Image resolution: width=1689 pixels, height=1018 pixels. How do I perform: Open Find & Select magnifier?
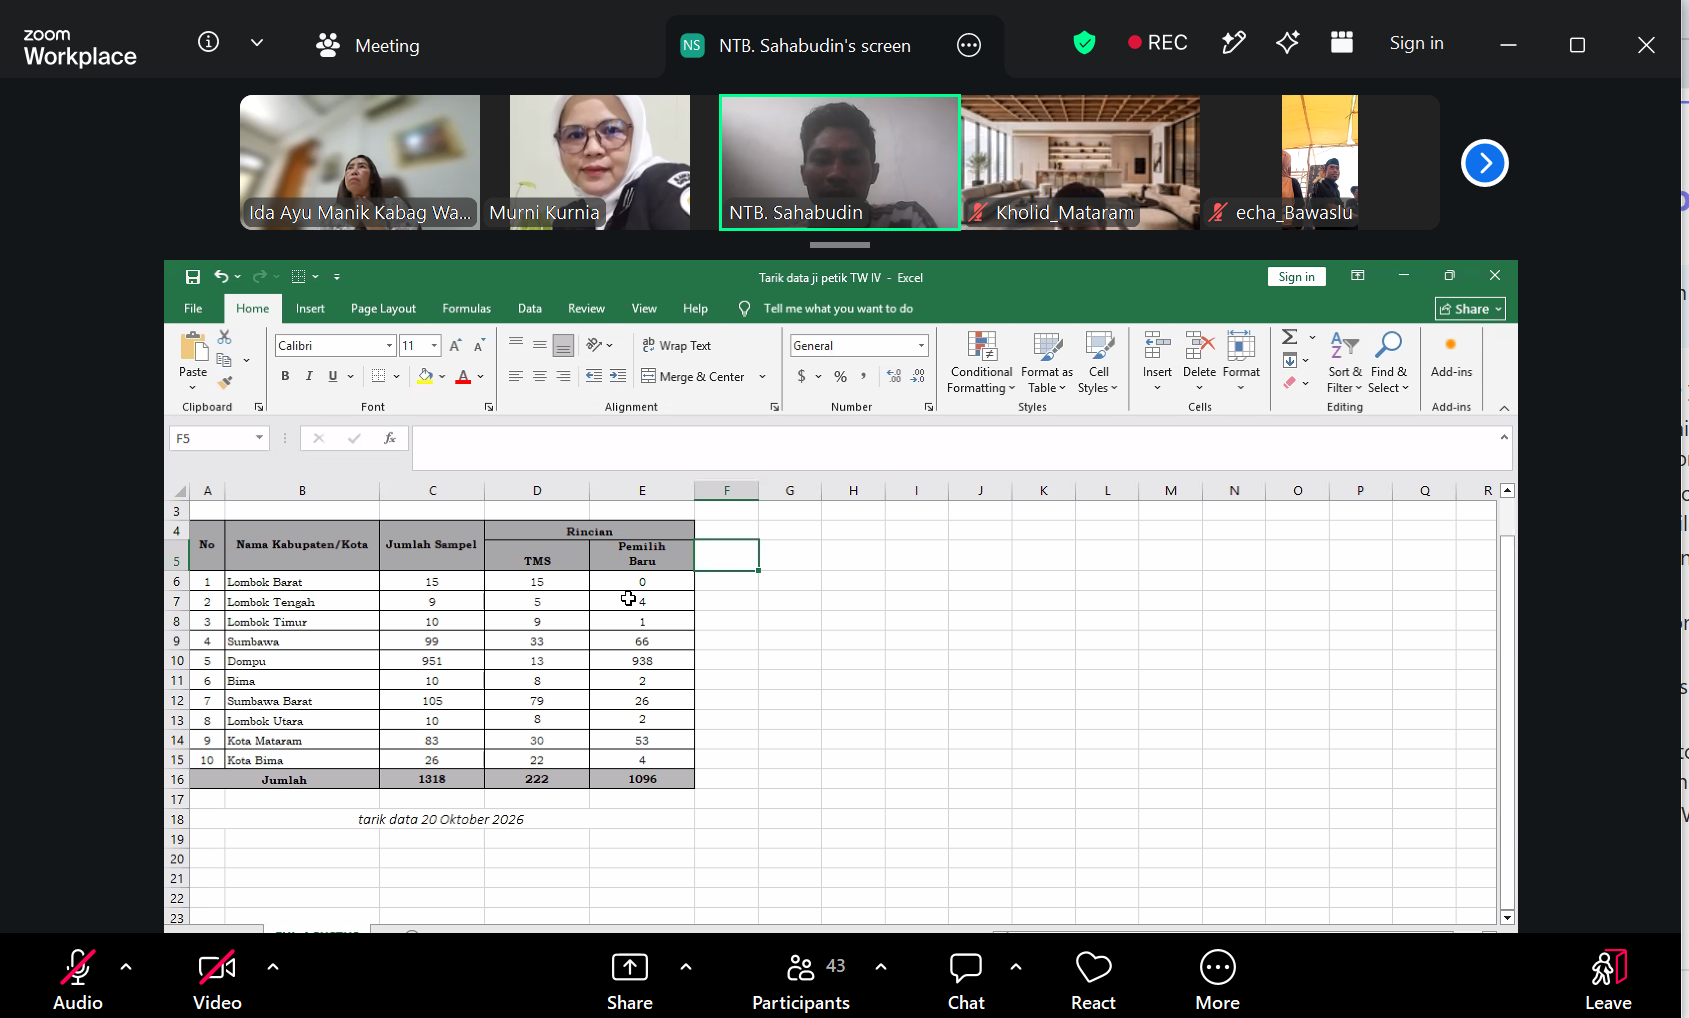click(1389, 363)
